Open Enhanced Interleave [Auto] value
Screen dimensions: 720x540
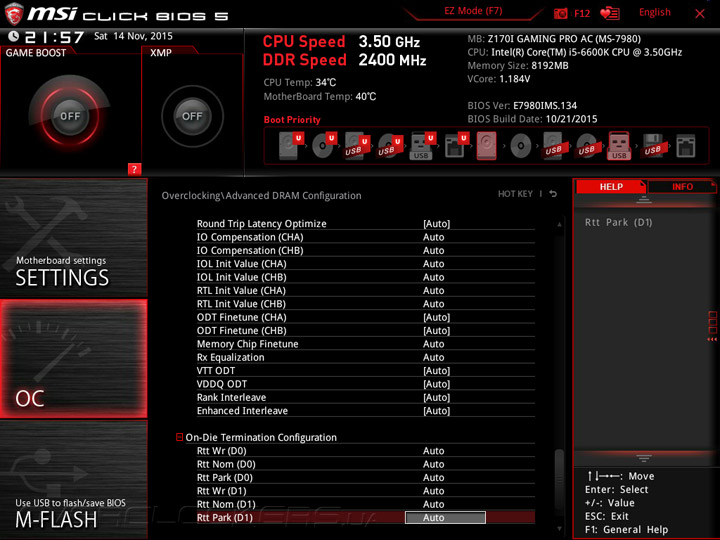coord(436,411)
